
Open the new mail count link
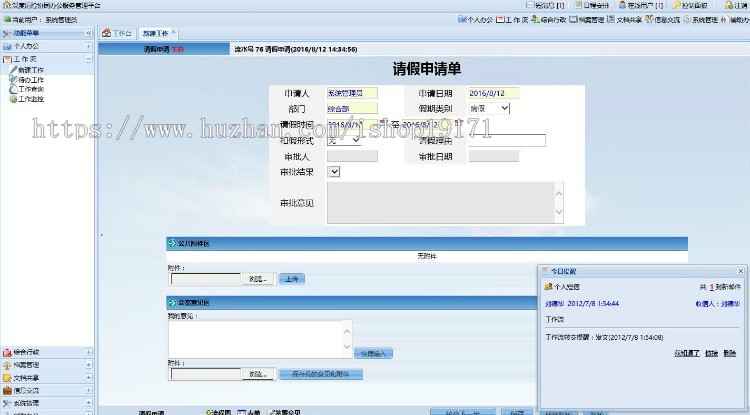(712, 287)
